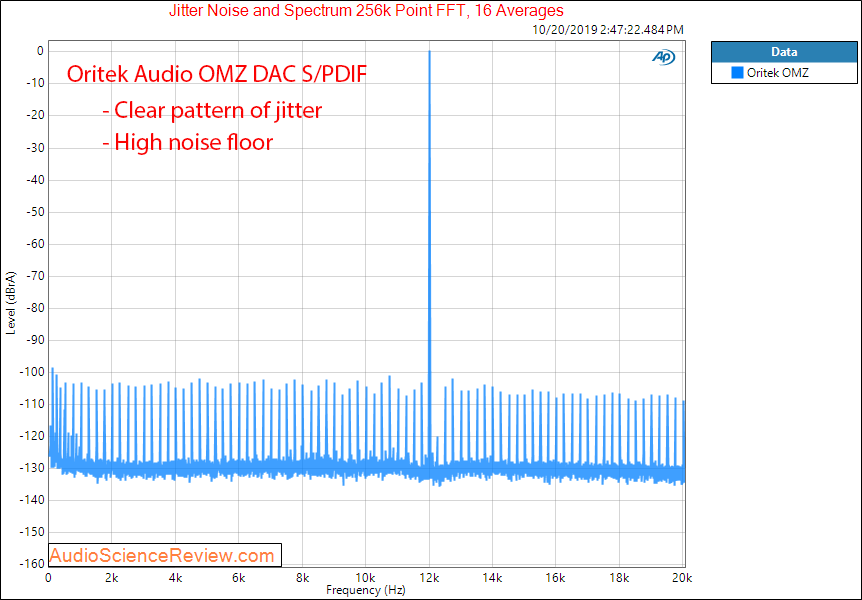
Task: Click the Data legend header
Action: (x=784, y=52)
